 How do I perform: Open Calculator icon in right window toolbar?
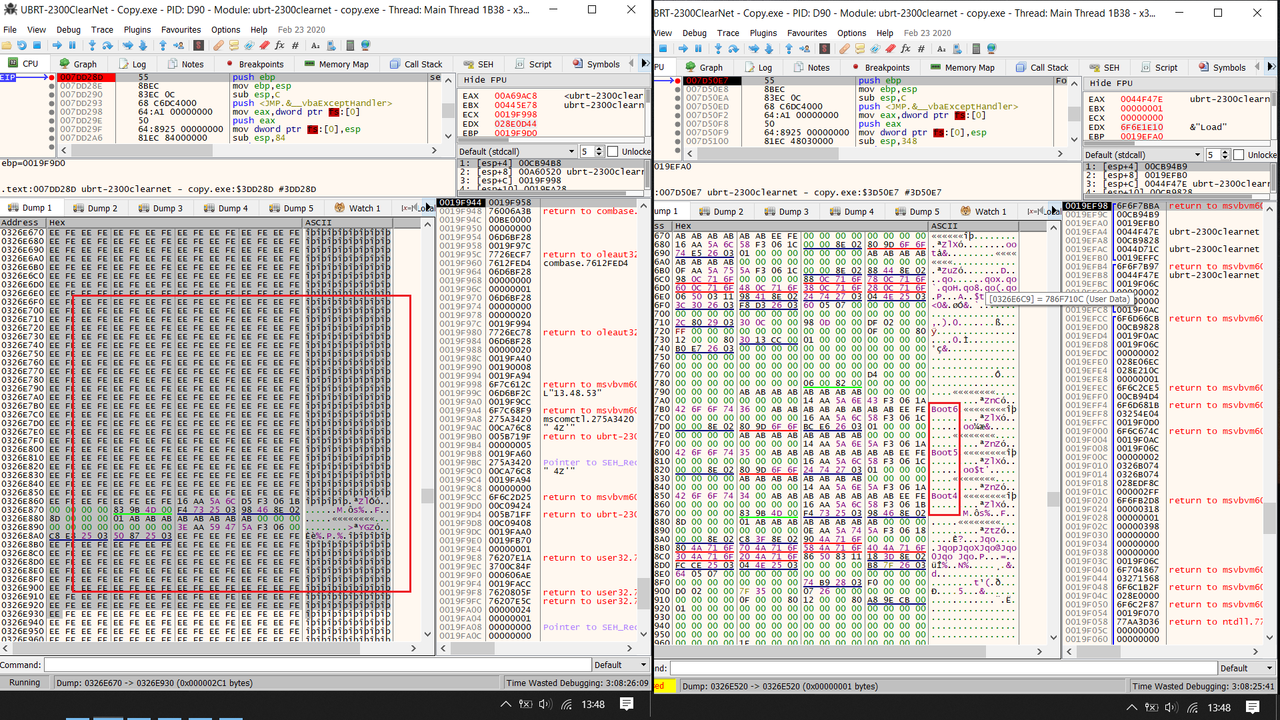click(x=976, y=46)
